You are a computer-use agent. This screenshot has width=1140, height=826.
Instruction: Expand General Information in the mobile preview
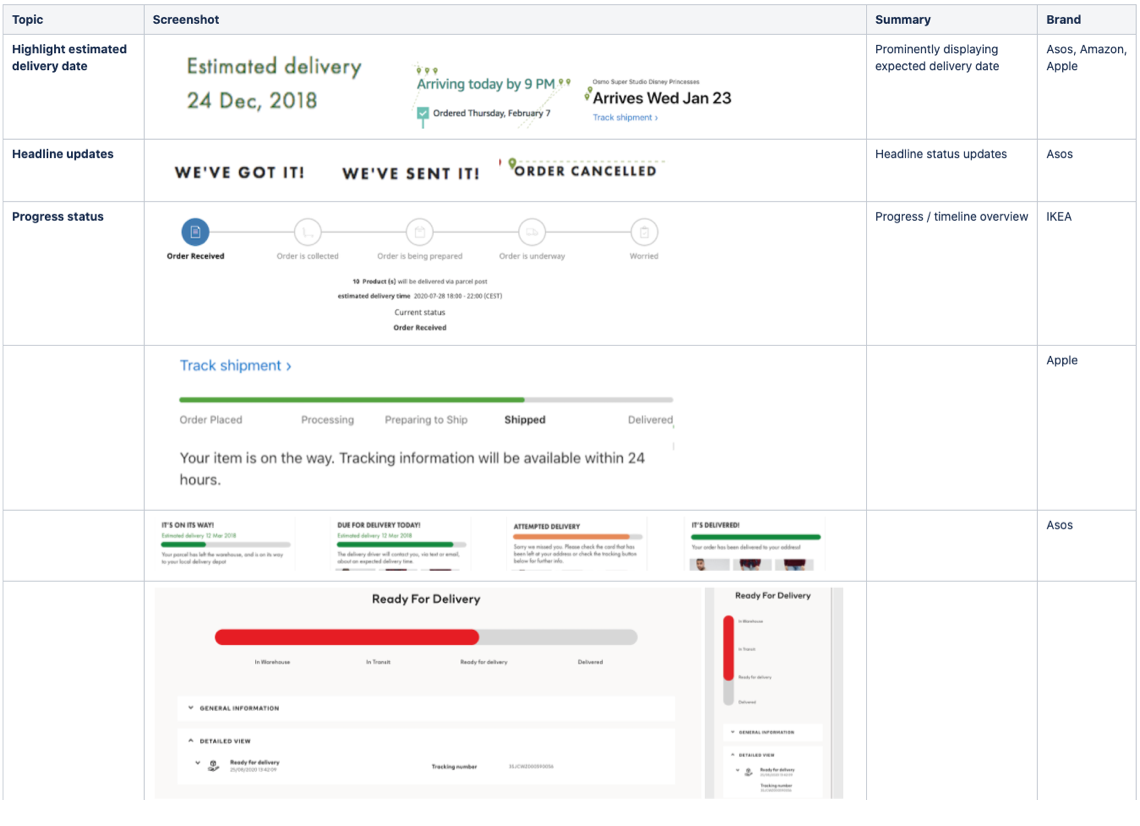tap(732, 732)
